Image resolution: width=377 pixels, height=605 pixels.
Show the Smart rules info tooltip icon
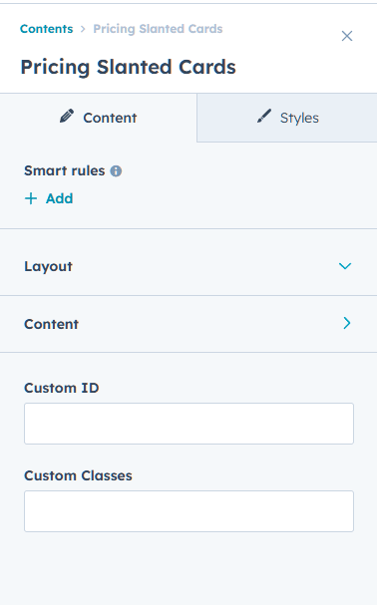[116, 171]
